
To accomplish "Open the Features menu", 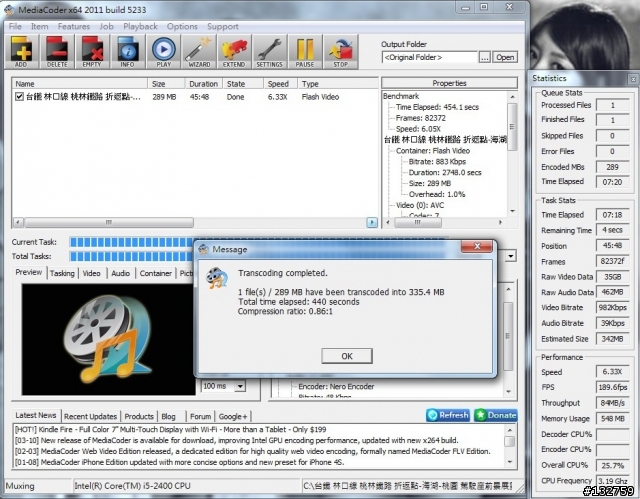I will pos(74,27).
